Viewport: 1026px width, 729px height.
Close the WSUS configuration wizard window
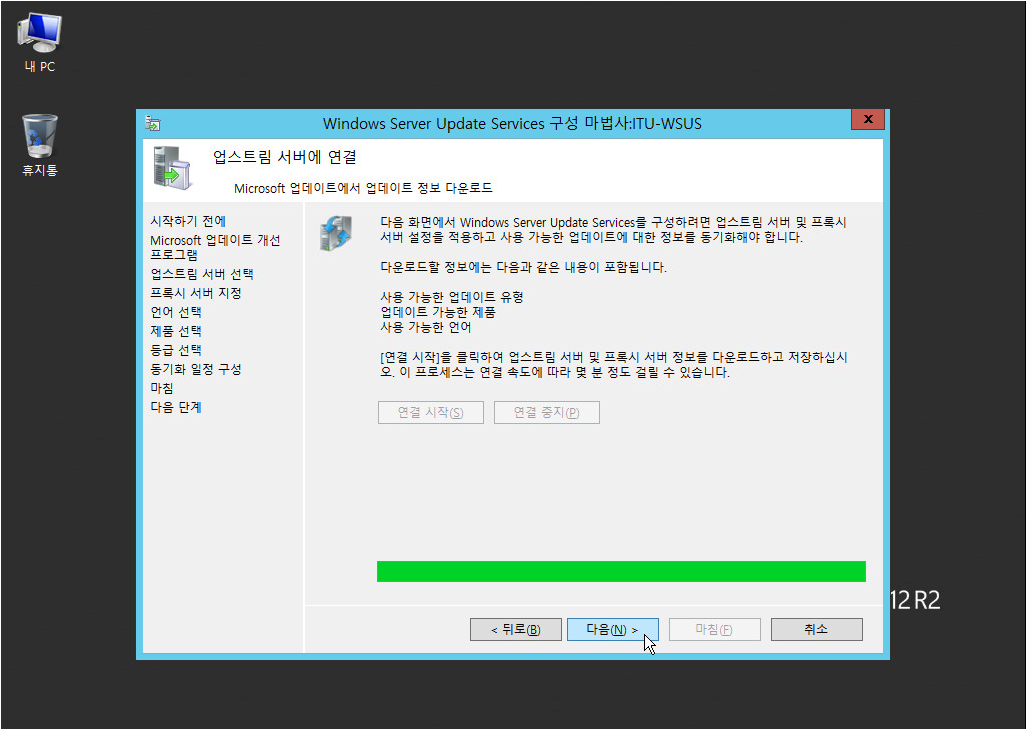tap(867, 120)
